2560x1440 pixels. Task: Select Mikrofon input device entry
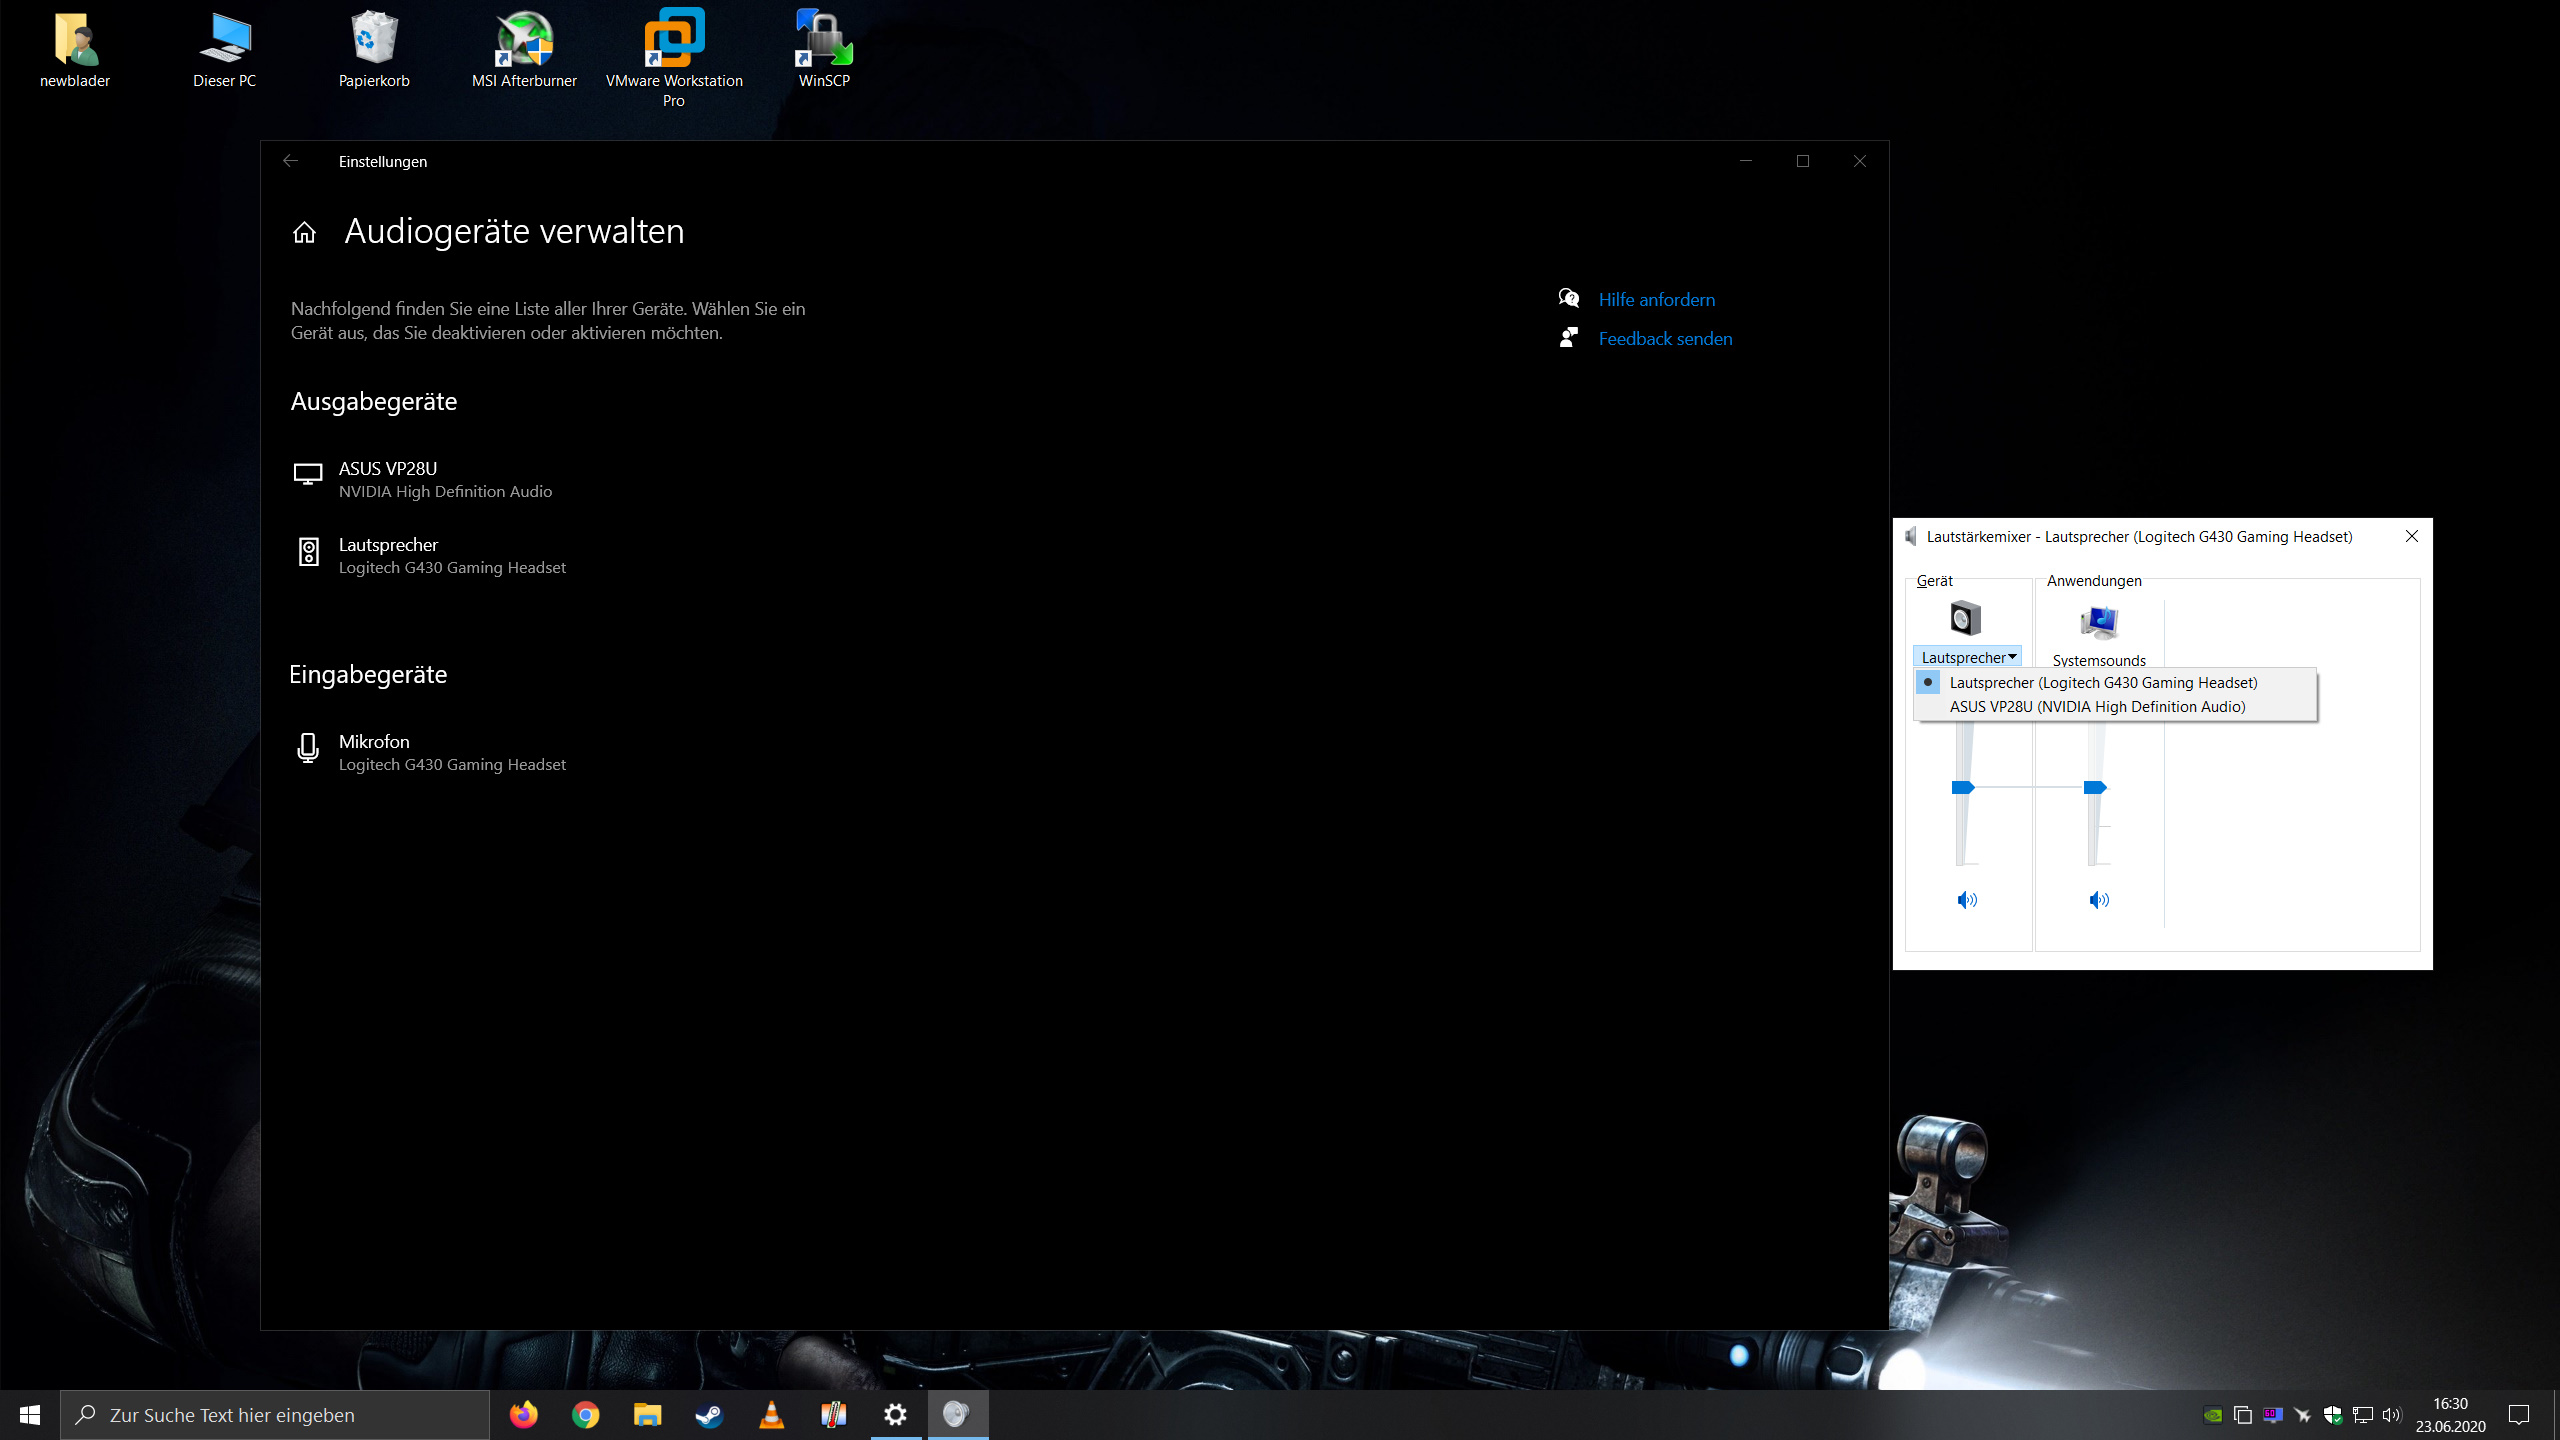pyautogui.click(x=451, y=752)
